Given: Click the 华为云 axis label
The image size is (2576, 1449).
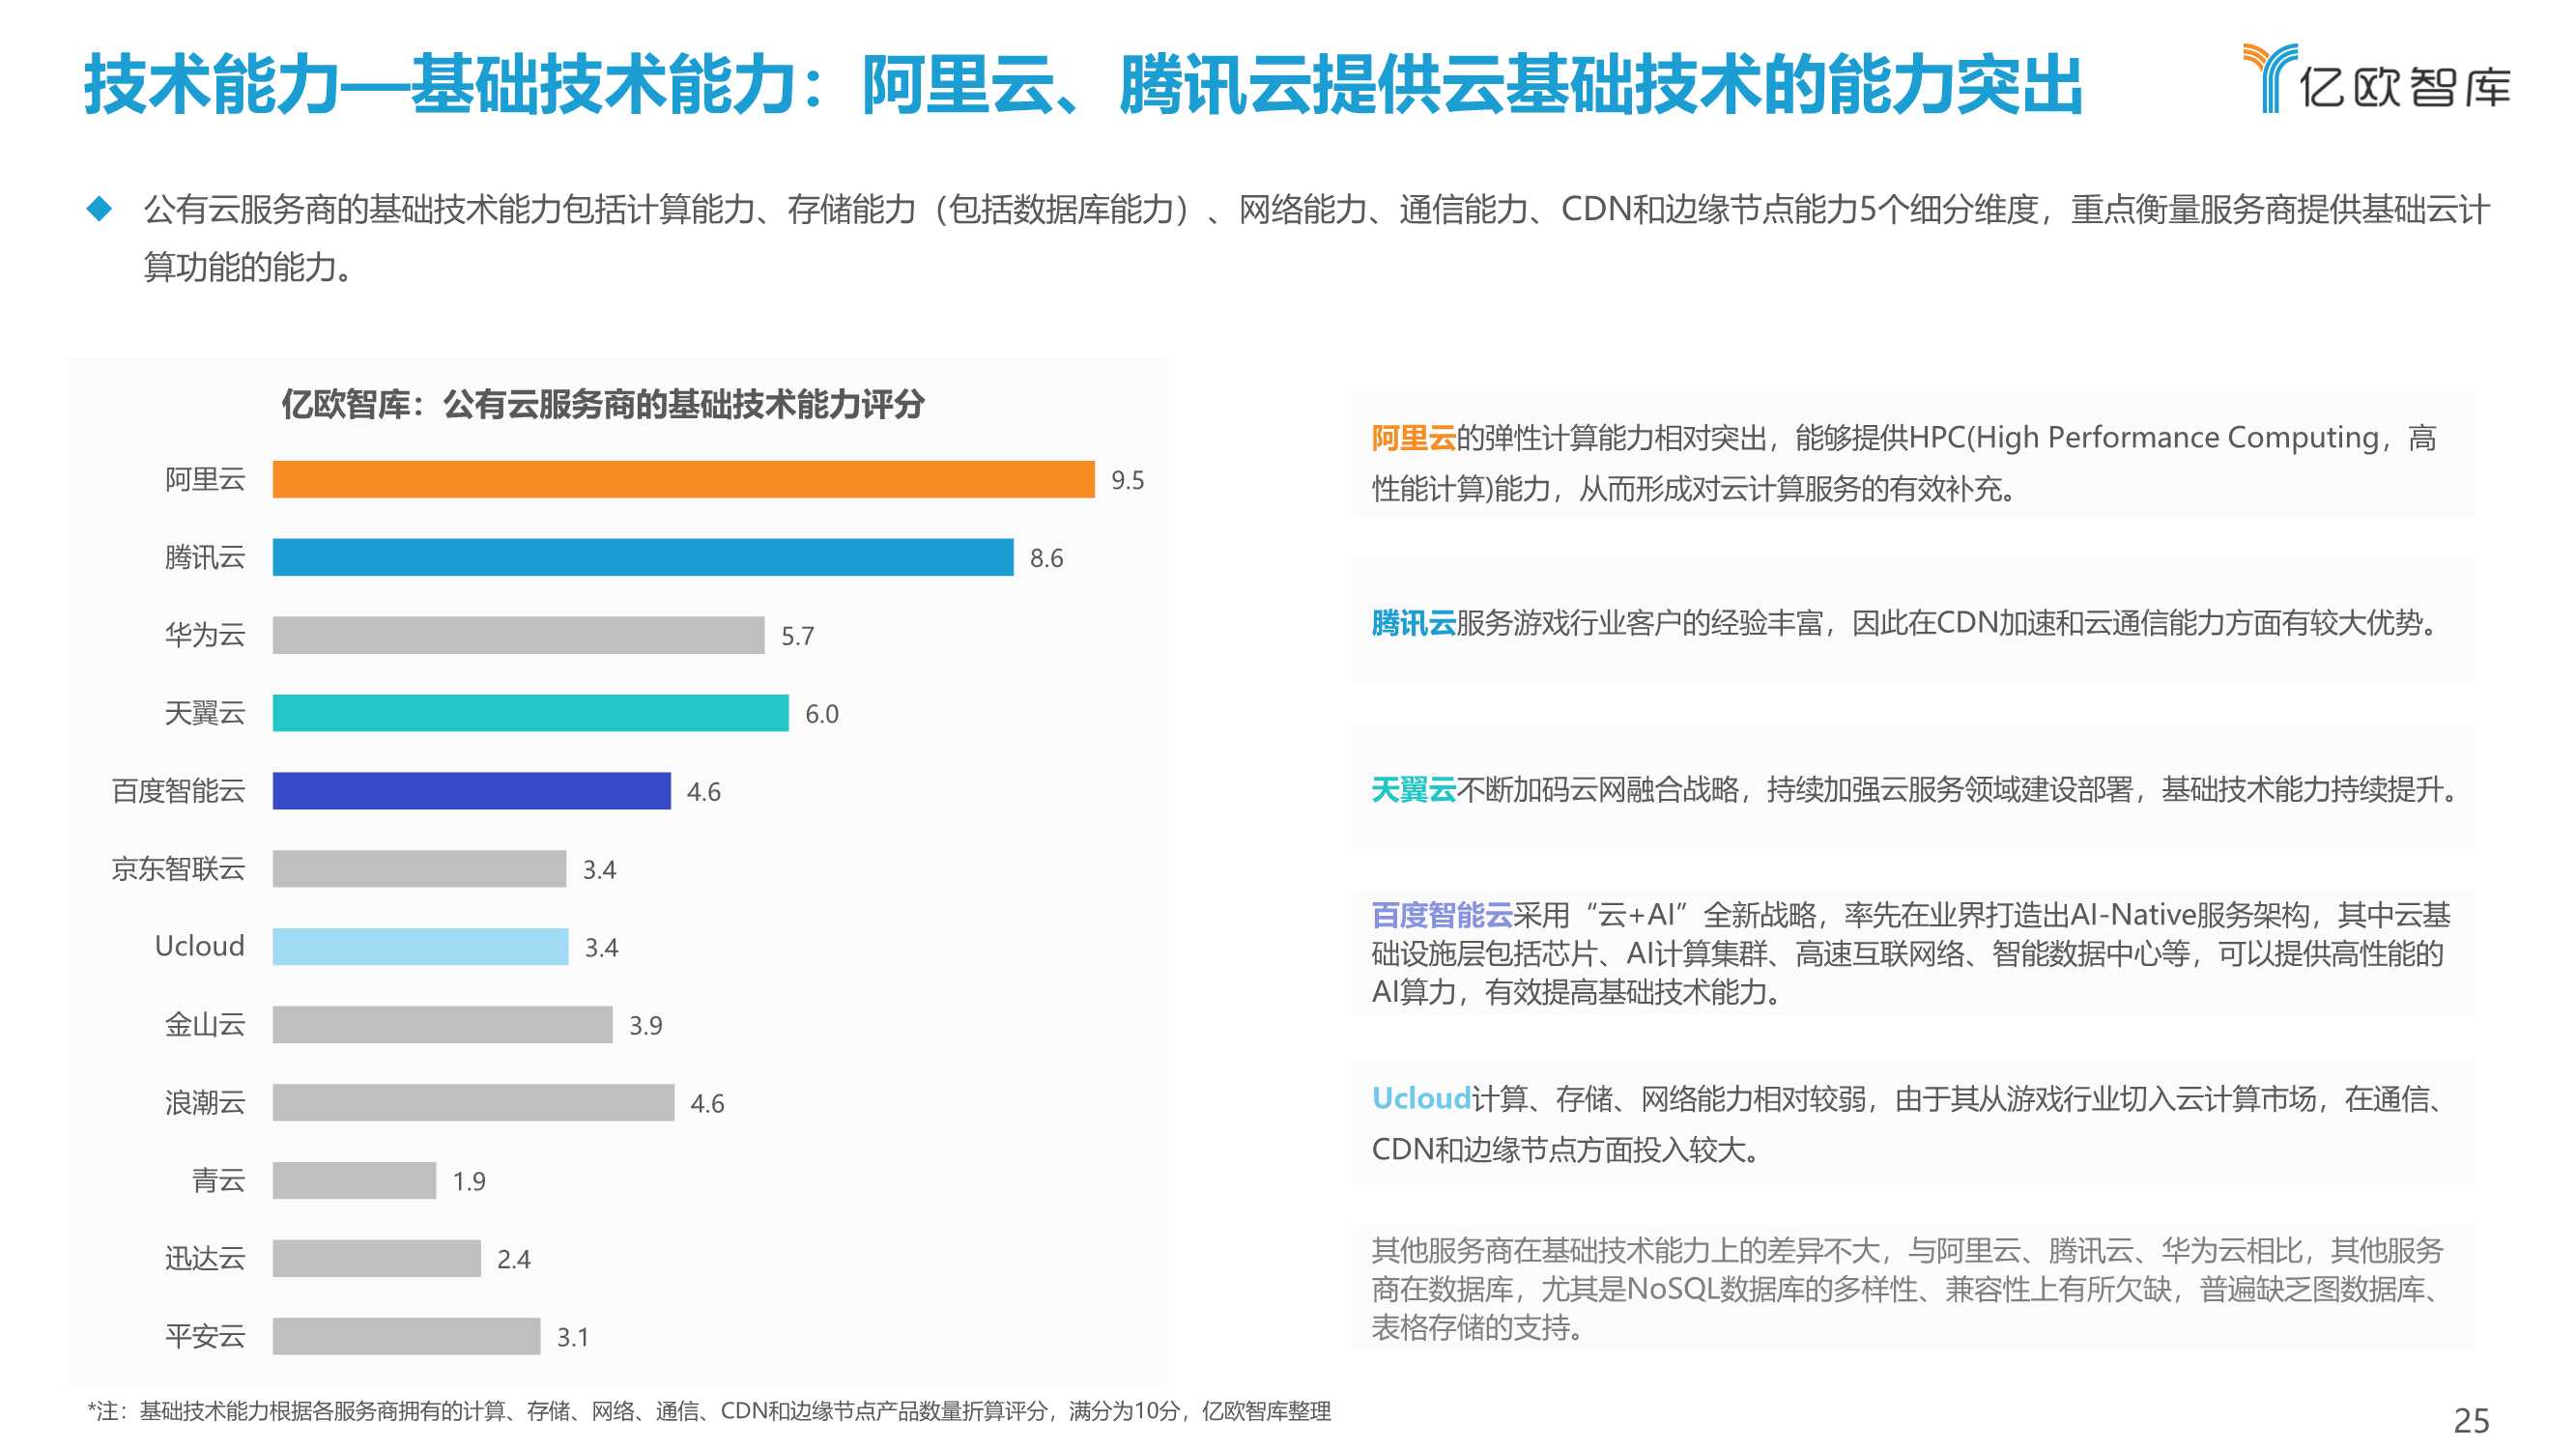Looking at the screenshot, I should click(205, 635).
